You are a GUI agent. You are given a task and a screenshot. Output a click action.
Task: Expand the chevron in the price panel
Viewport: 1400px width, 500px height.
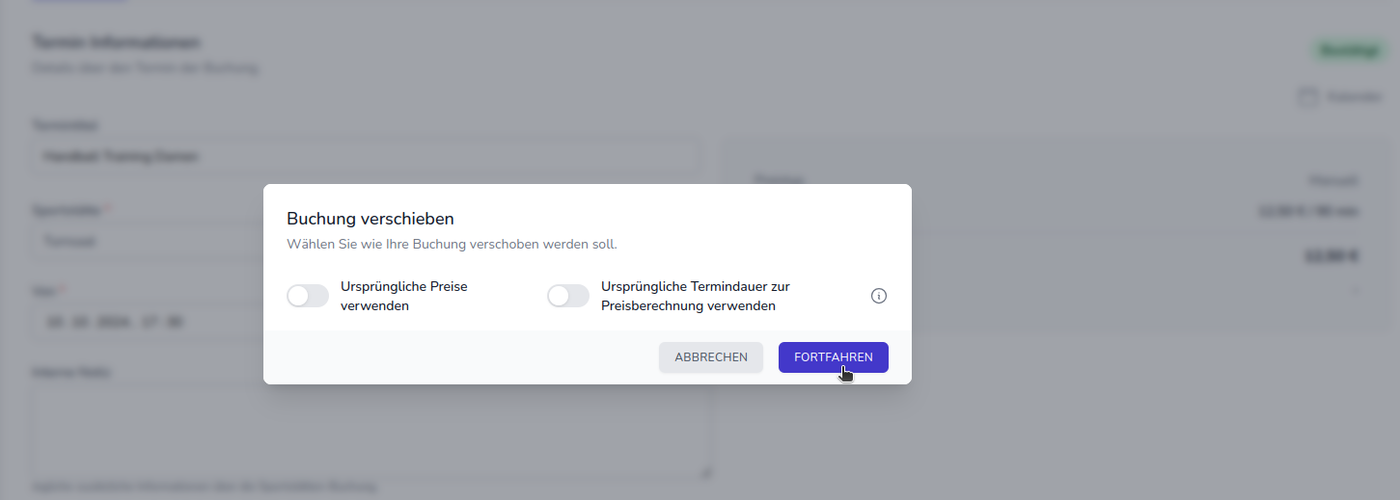(1356, 290)
